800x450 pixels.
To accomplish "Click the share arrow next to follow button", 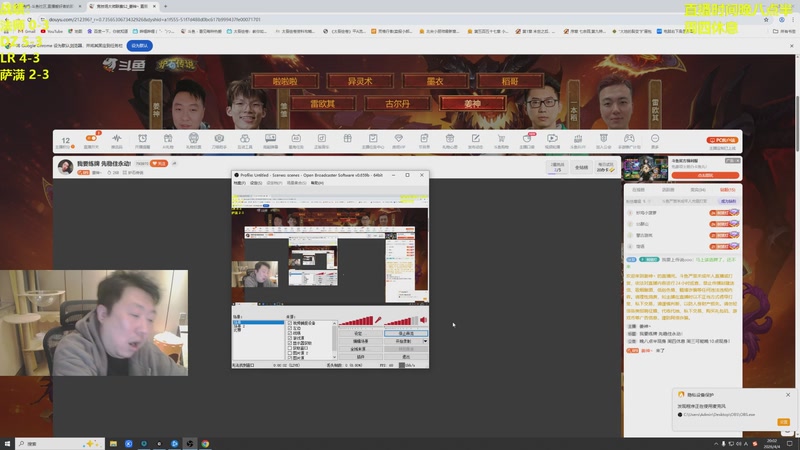I will pyautogui.click(x=174, y=163).
